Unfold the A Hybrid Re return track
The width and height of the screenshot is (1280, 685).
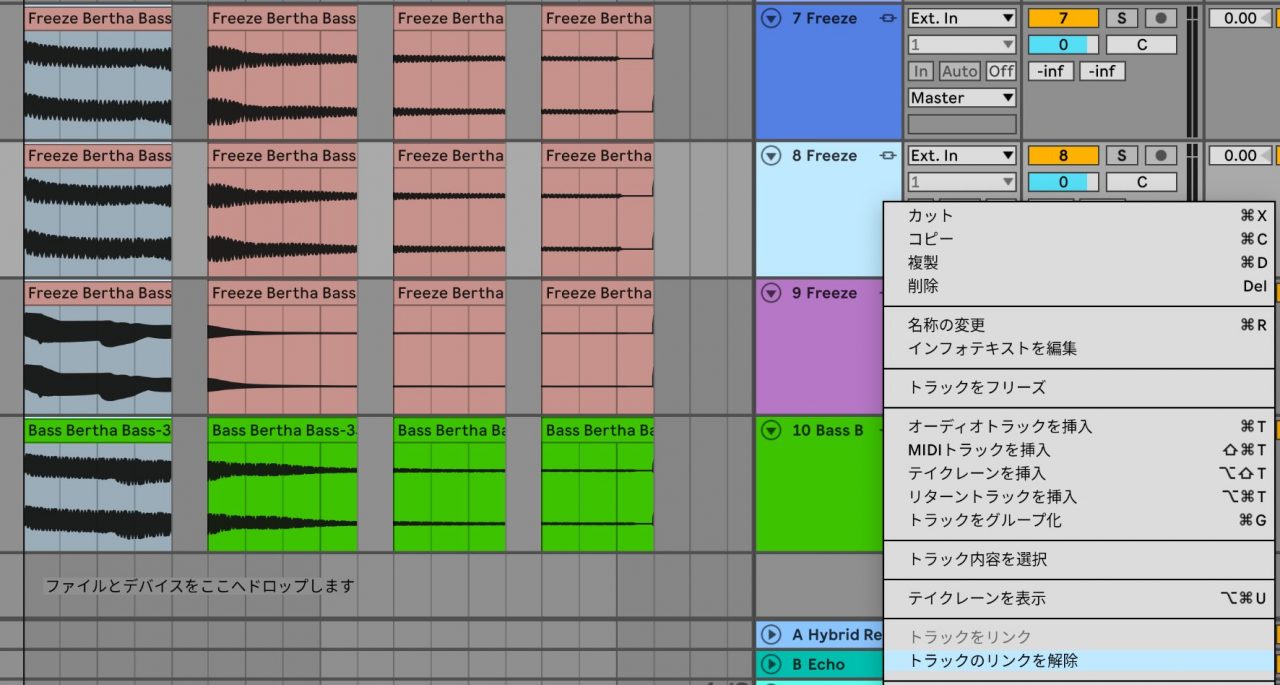(x=770, y=635)
